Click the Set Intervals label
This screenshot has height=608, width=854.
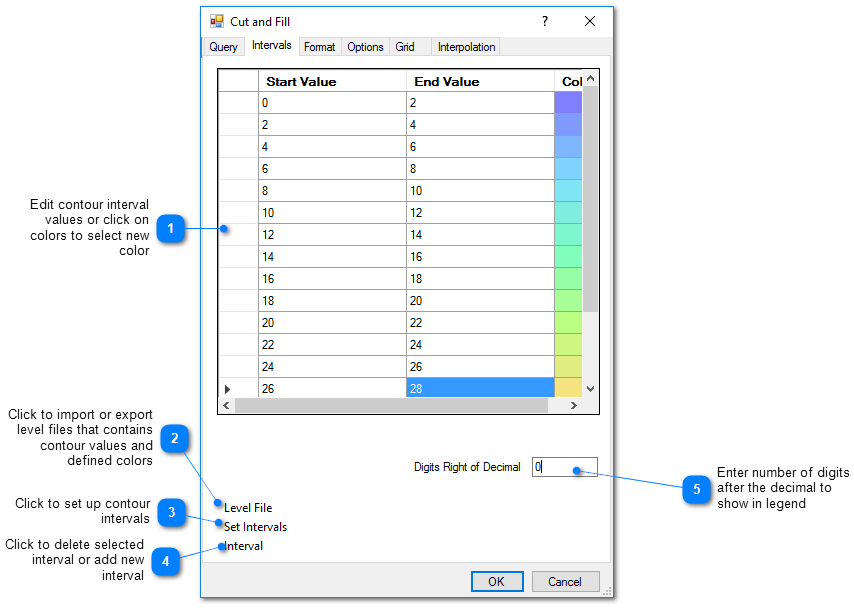pos(255,526)
